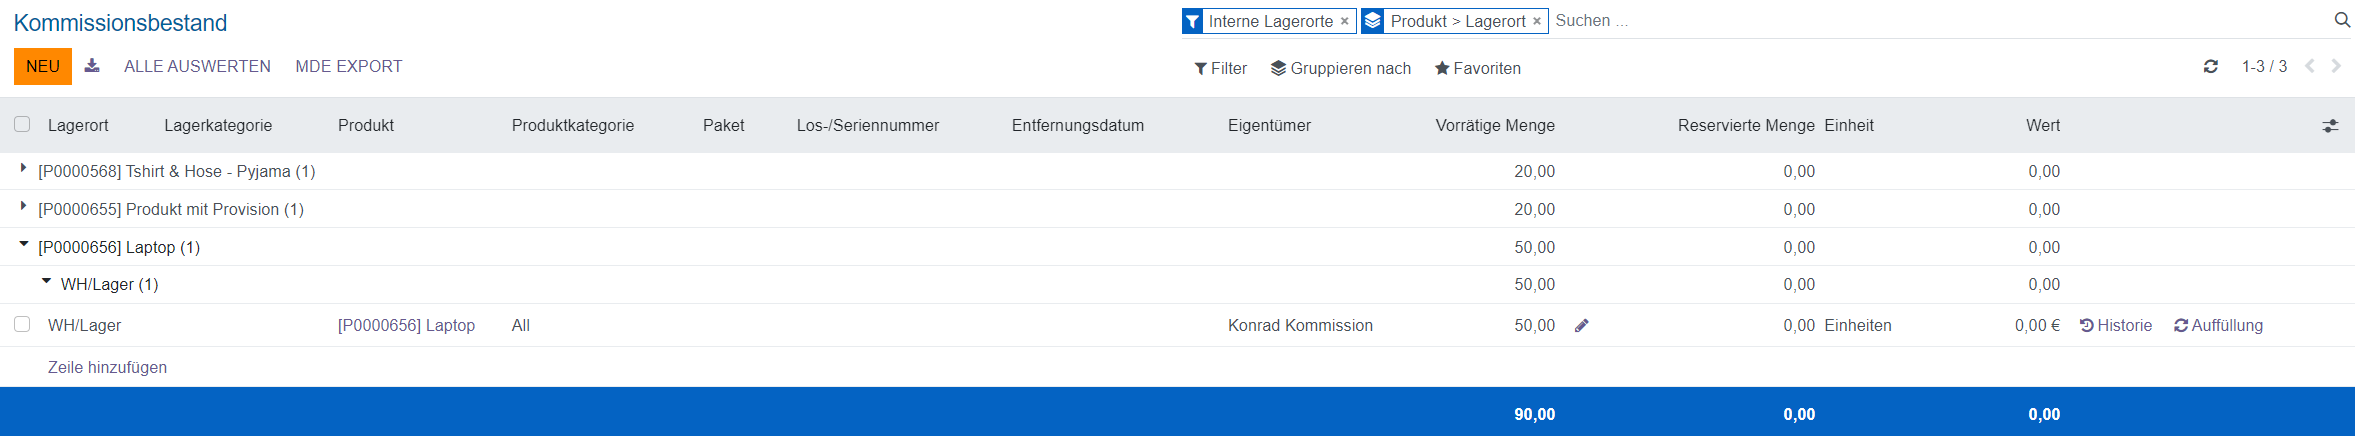Open the Favoriten menu
Screen dimensions: 2355x436
pos(1477,68)
